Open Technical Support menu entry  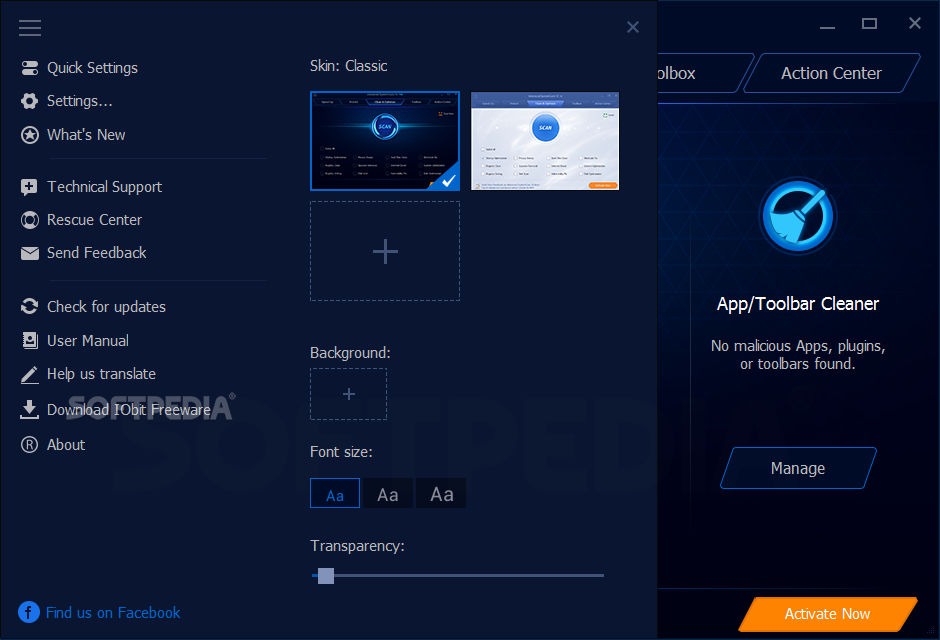coord(104,187)
